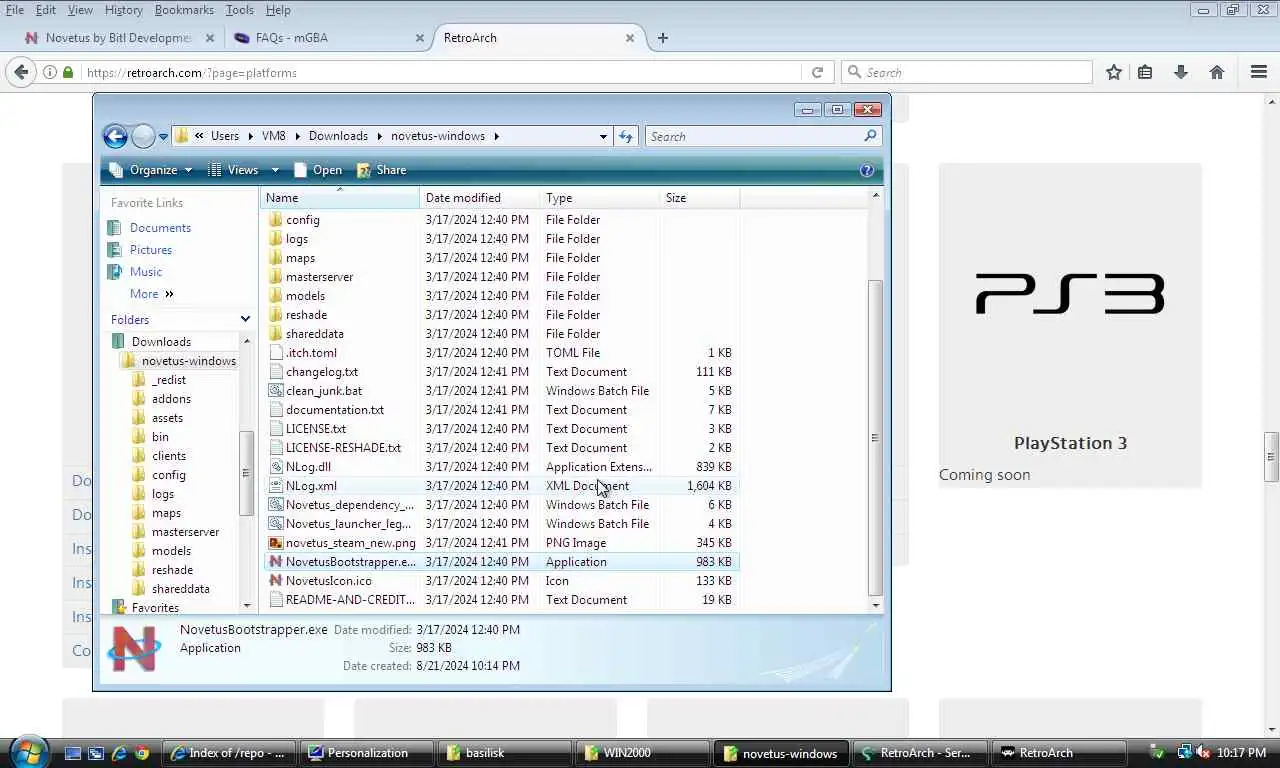1280x768 pixels.
Task: Select the LICENSE-RESHADE.txt file
Action: click(343, 448)
